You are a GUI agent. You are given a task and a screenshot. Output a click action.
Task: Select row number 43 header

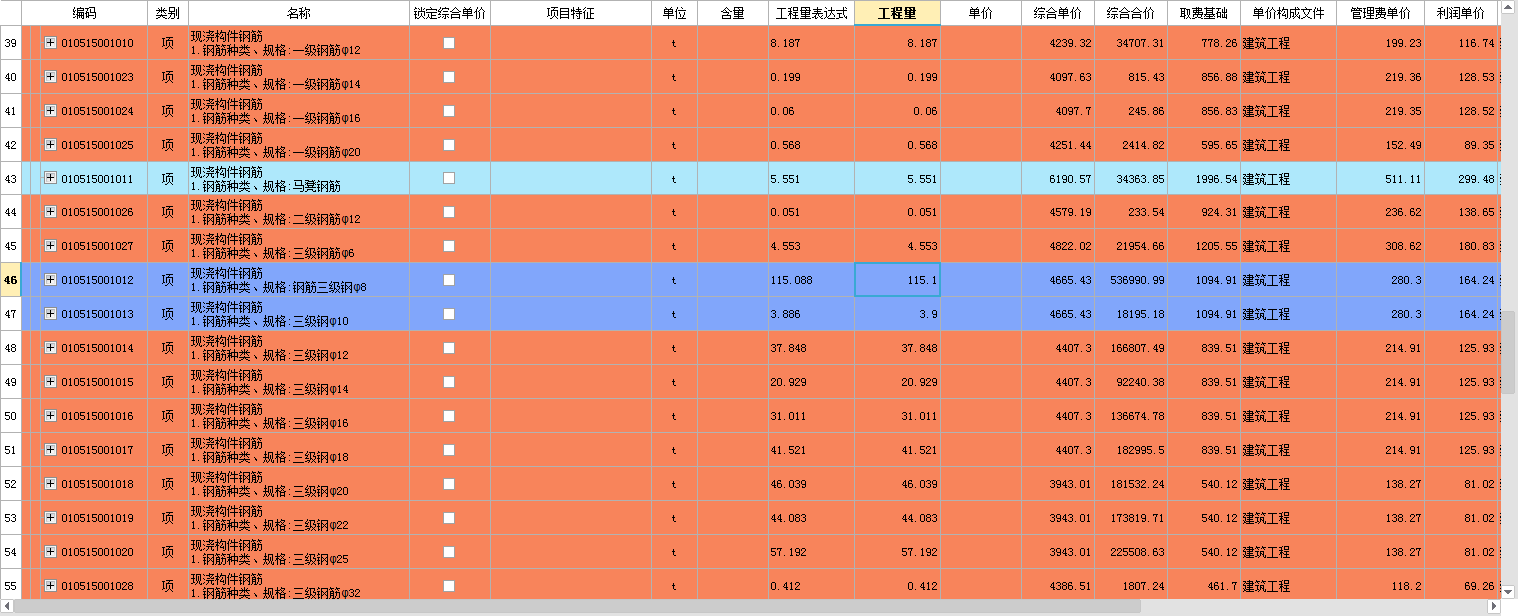[11, 178]
